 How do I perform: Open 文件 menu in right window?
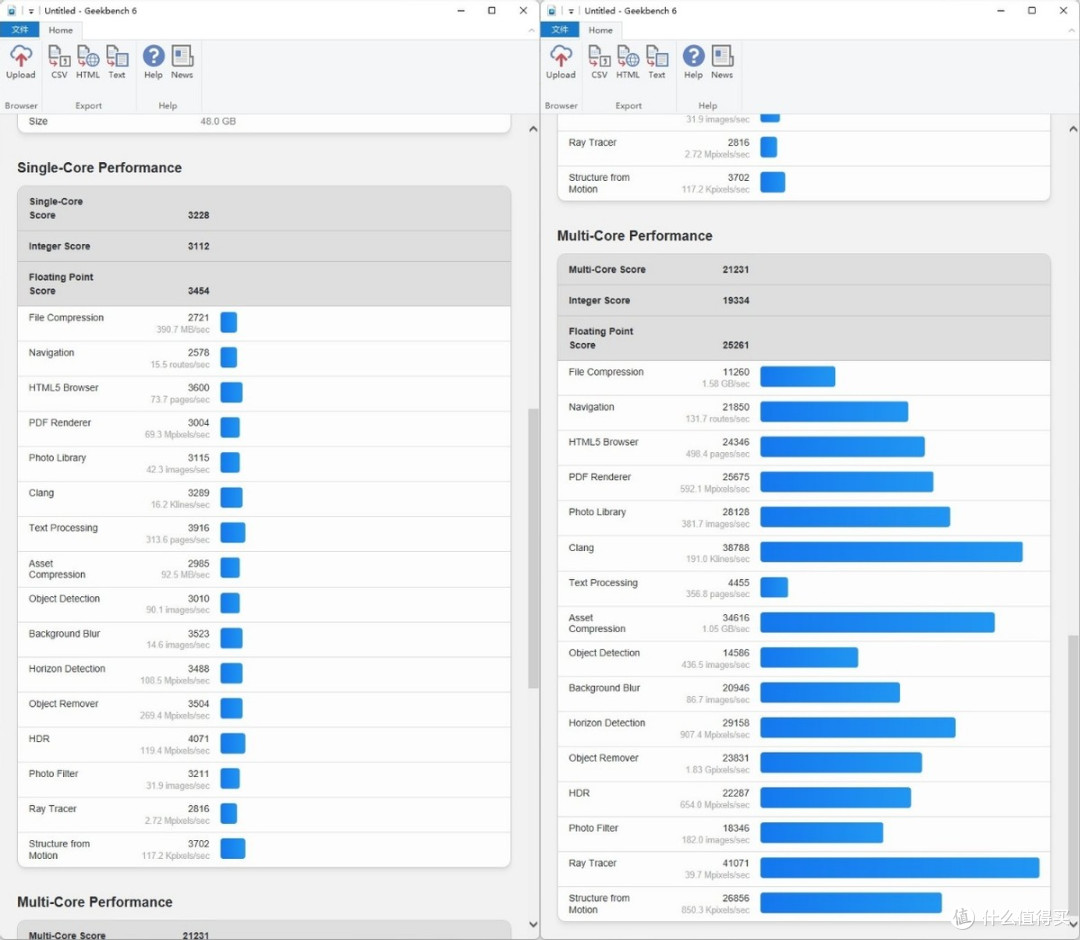coord(559,30)
